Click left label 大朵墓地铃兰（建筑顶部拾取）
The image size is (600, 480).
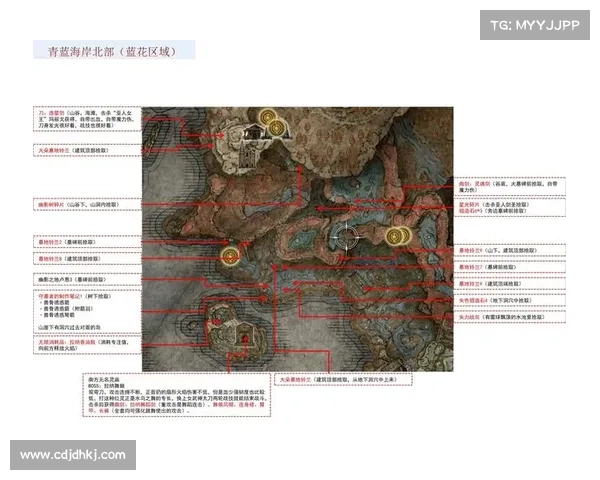pyautogui.click(x=73, y=150)
